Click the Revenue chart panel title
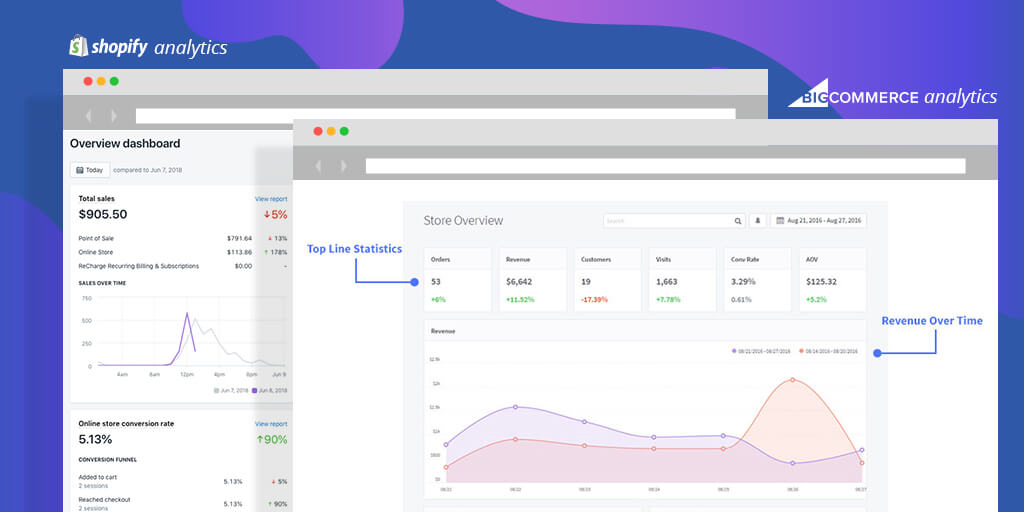Viewport: 1024px width, 512px height. pos(443,331)
